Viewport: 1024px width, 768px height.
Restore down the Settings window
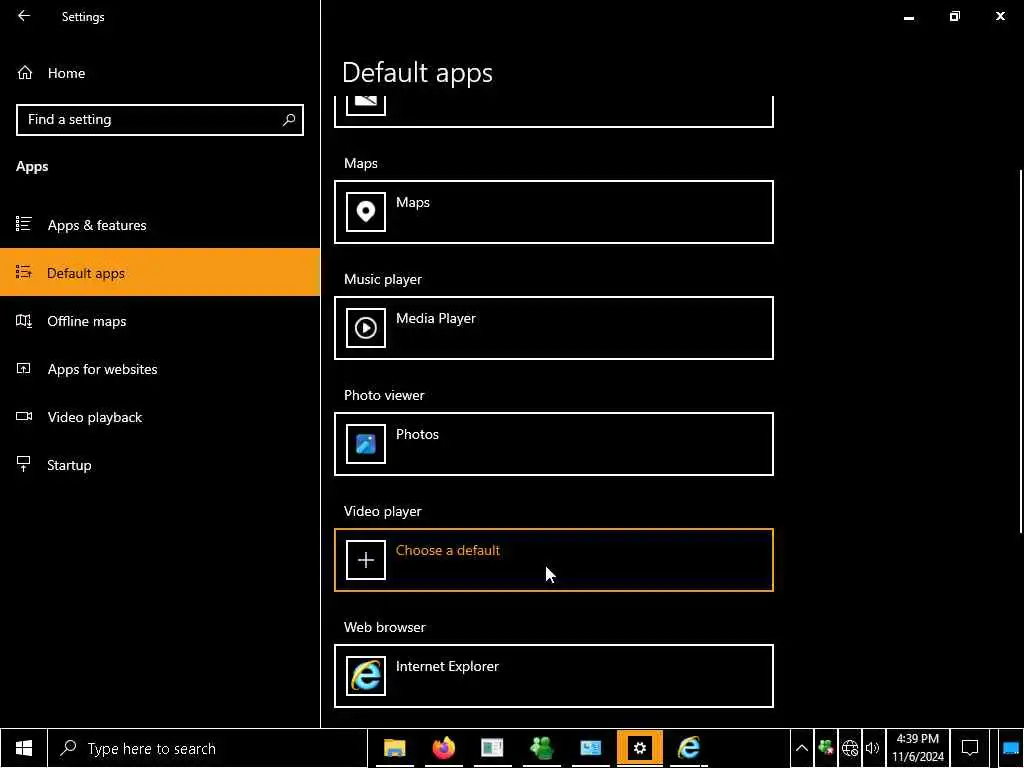(x=954, y=16)
